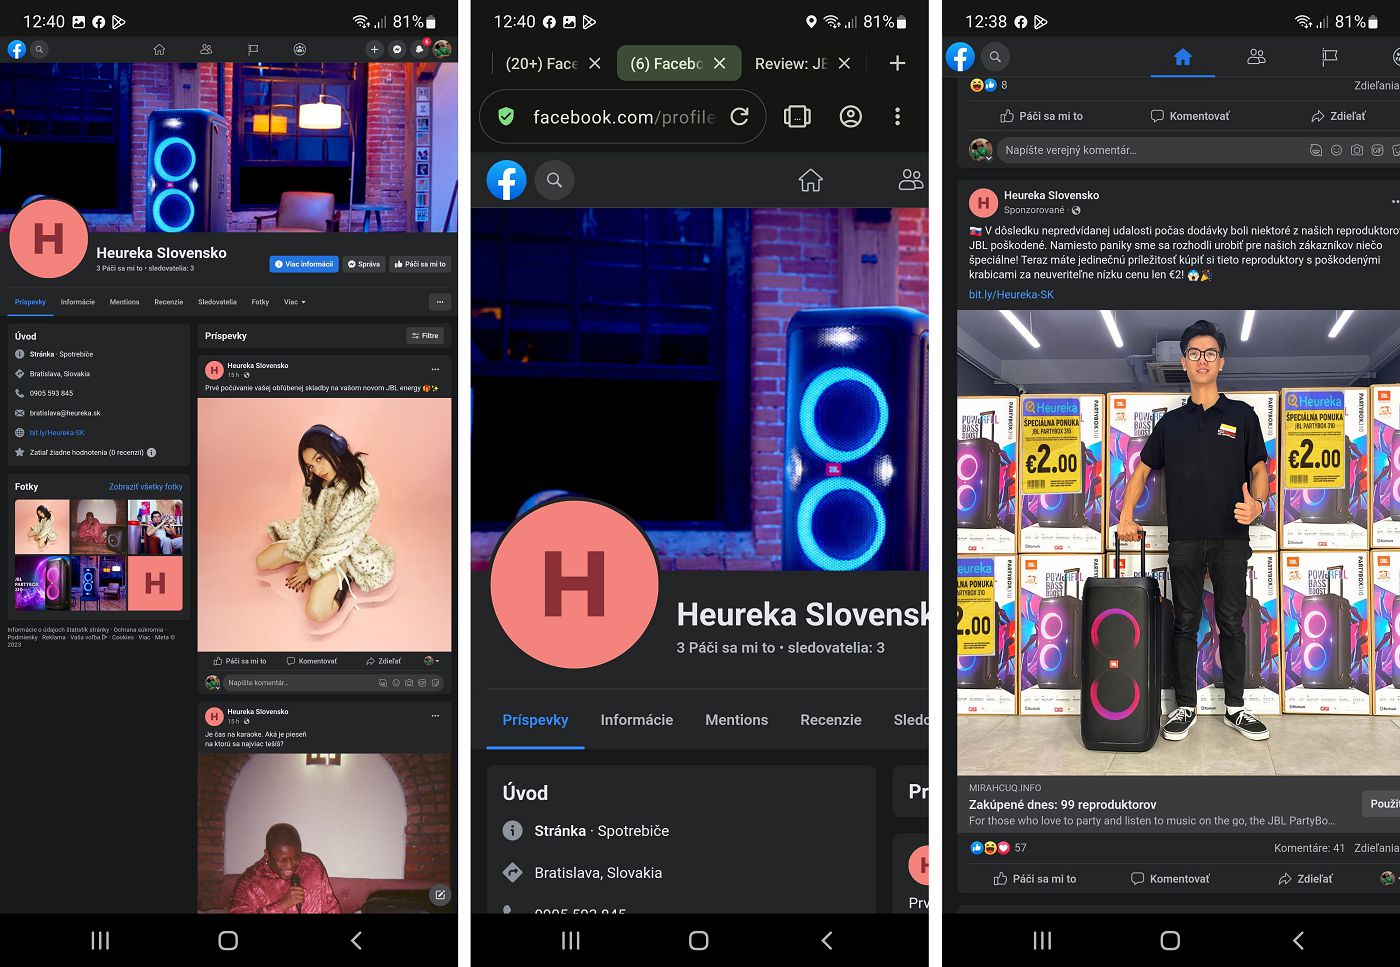Expand the "Viac" dropdown in page tabs
The height and width of the screenshot is (967, 1400).
(x=294, y=302)
